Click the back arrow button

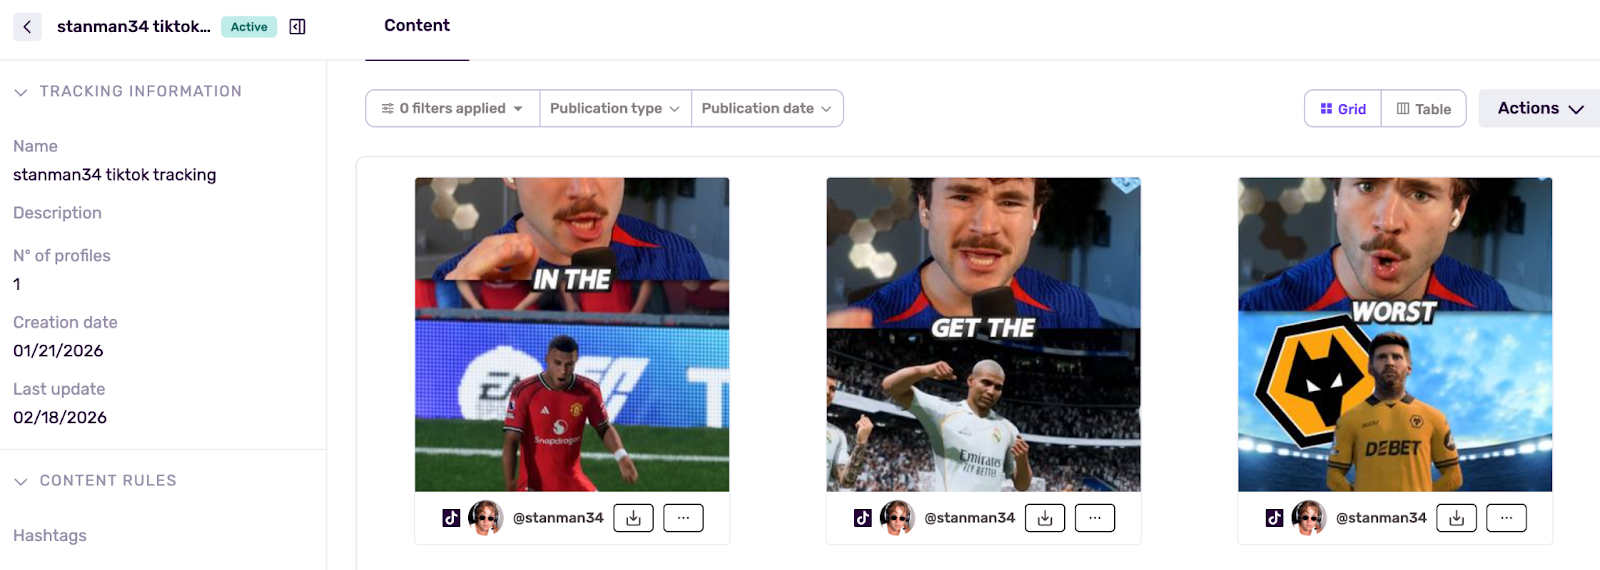coord(27,27)
